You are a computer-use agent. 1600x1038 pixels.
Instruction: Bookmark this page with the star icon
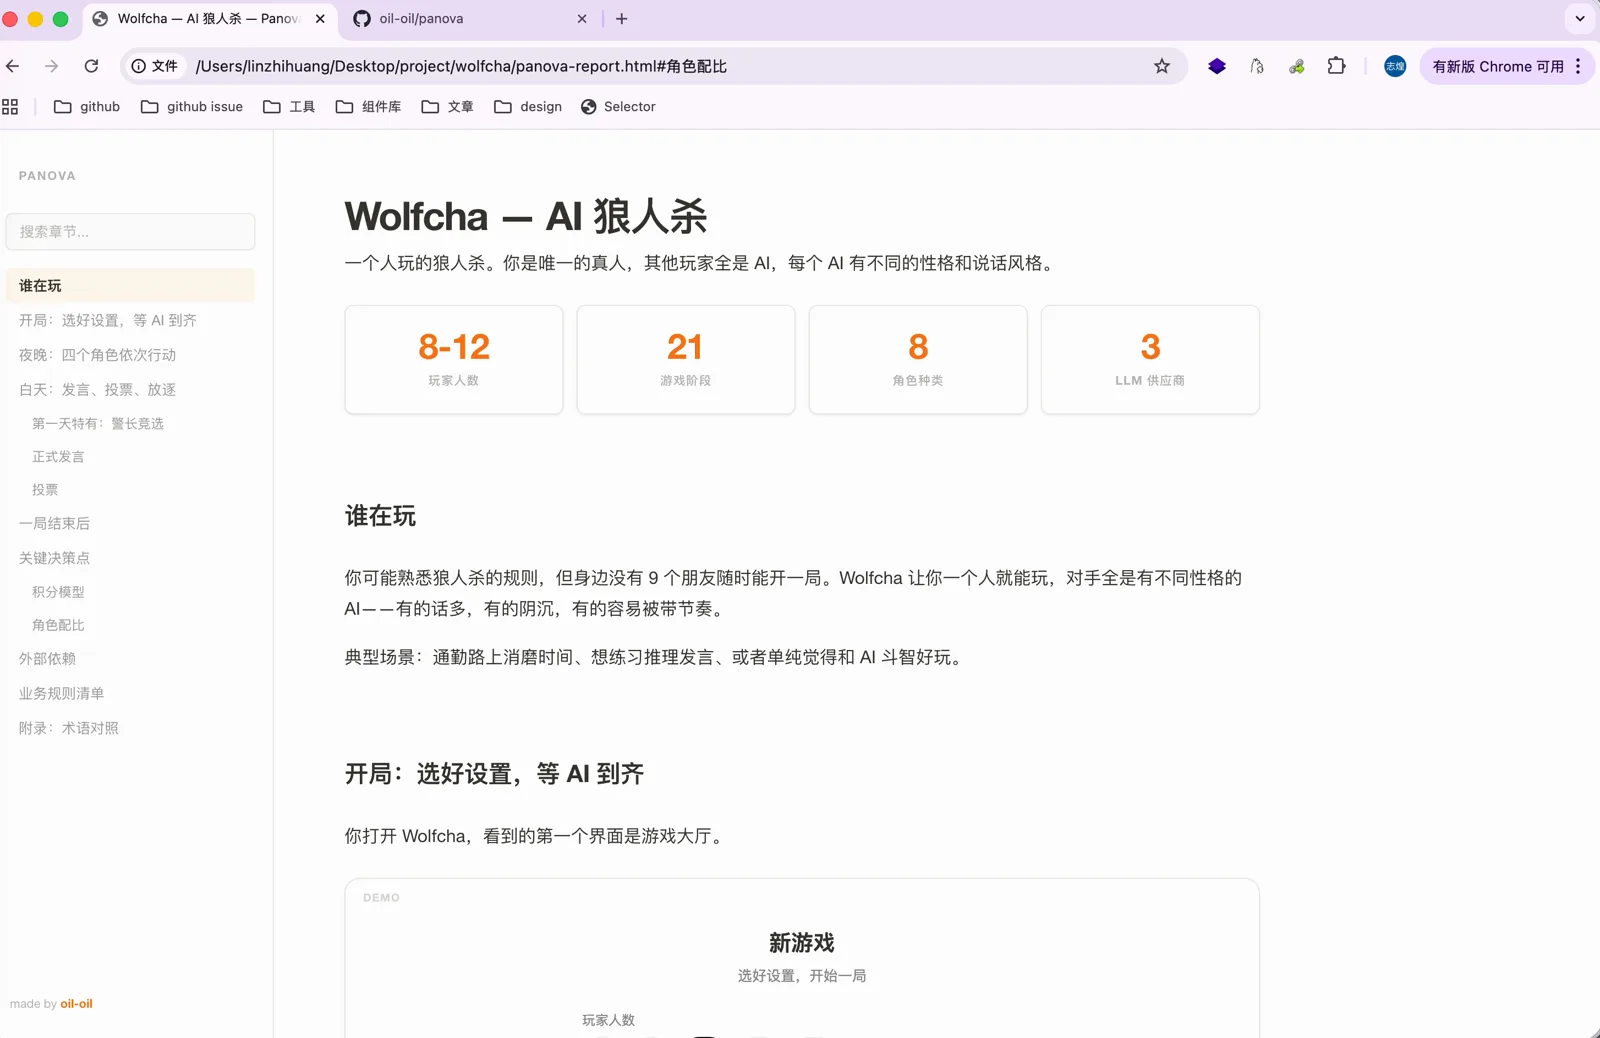1162,66
